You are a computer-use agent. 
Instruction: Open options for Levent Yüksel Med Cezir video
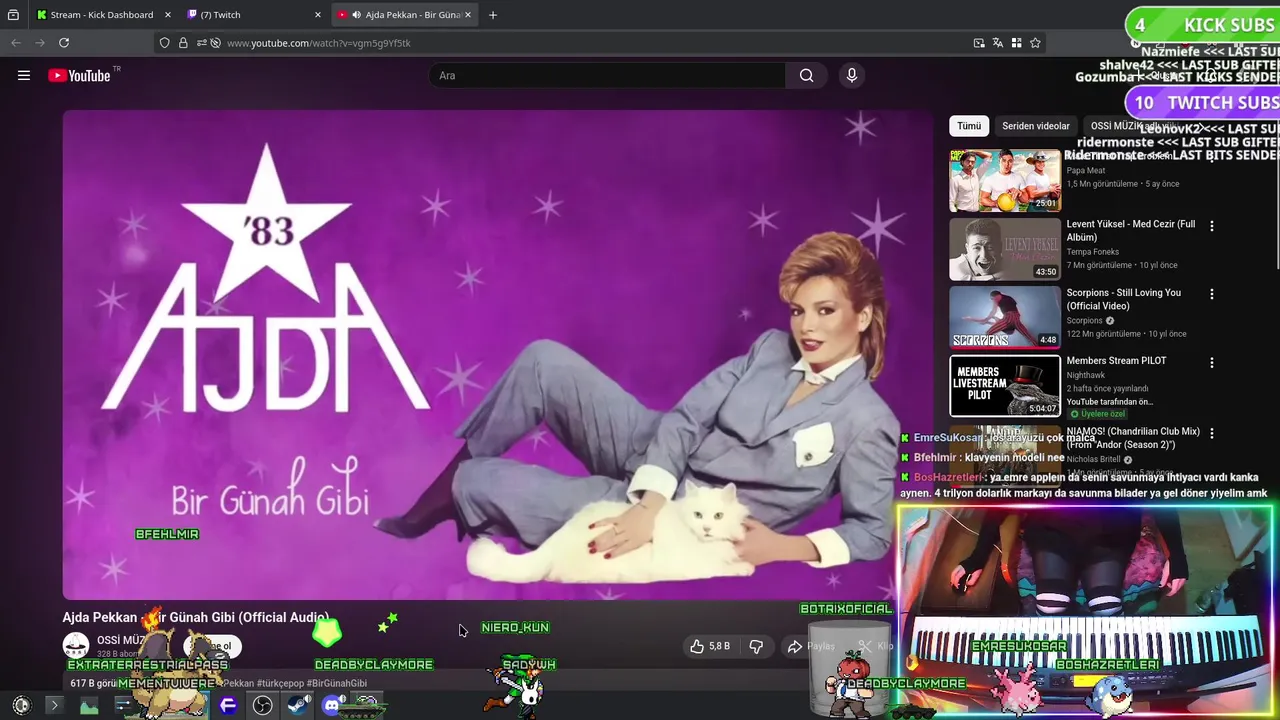click(x=1212, y=226)
